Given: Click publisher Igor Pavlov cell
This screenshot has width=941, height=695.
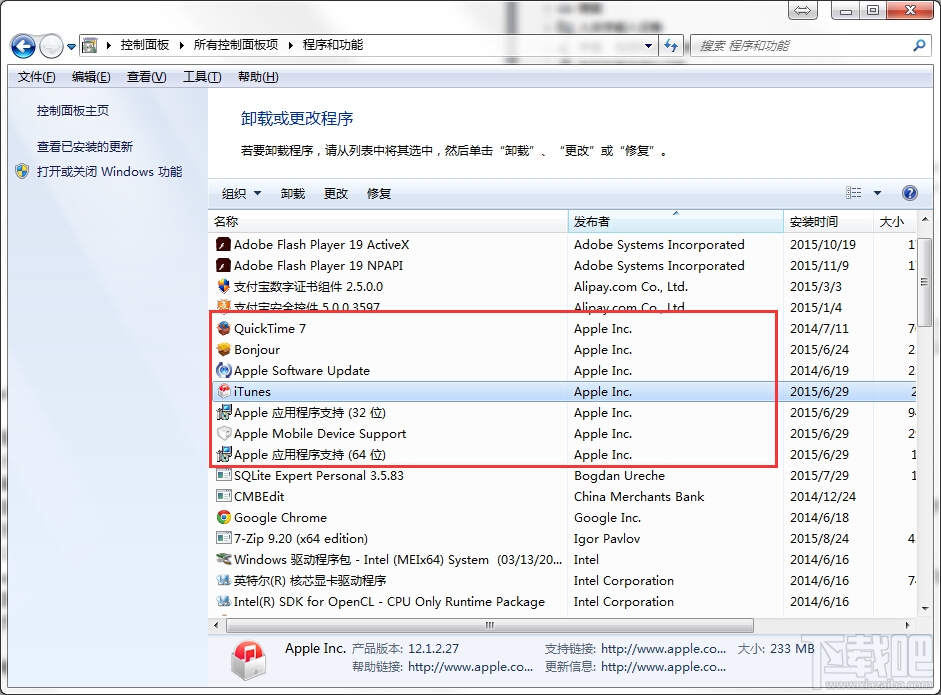Looking at the screenshot, I should pyautogui.click(x=607, y=538).
